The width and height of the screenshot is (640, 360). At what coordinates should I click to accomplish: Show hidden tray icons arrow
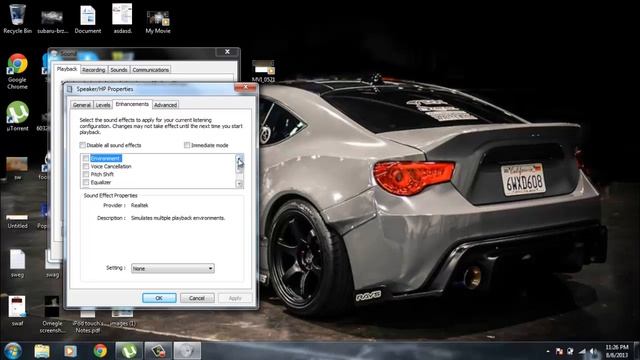(548, 351)
